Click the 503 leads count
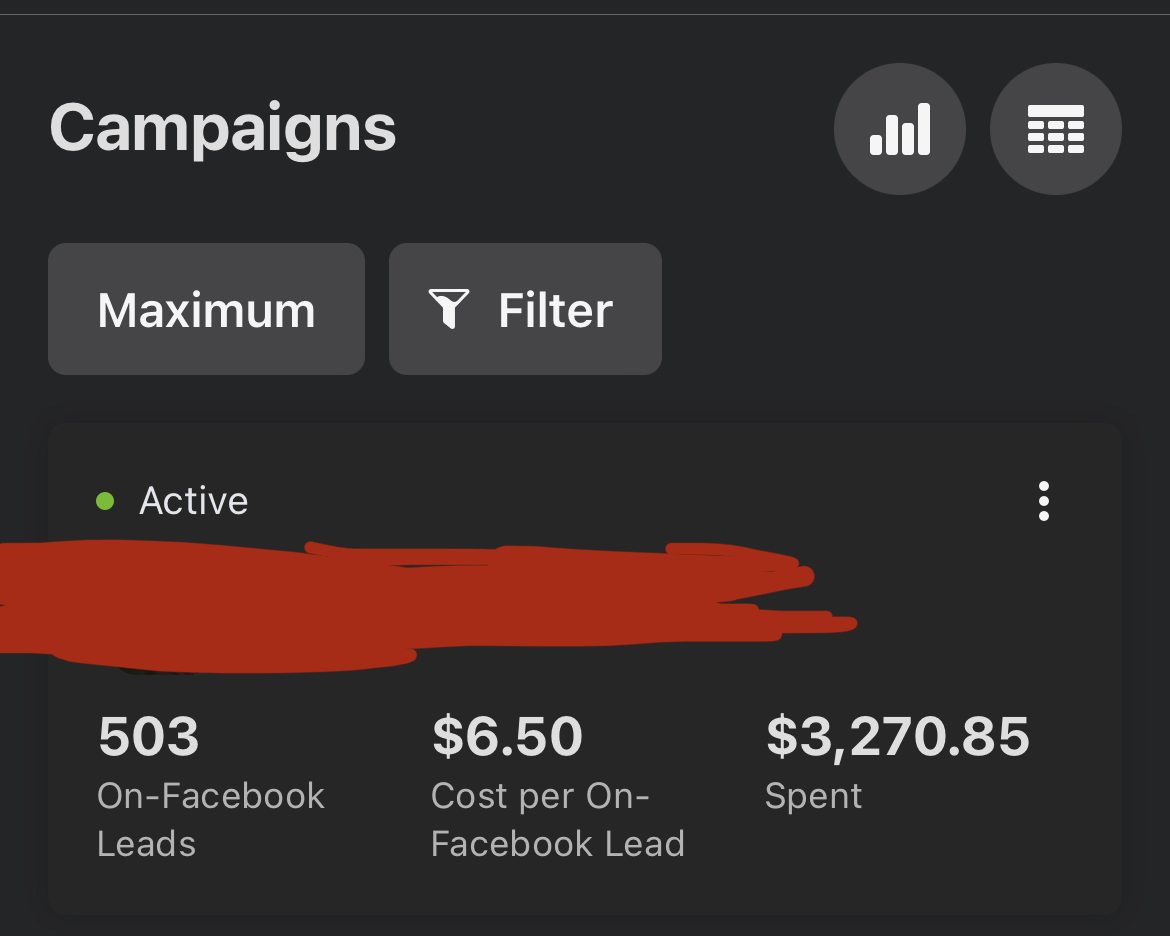Screen dimensions: 1170x936 [x=149, y=736]
